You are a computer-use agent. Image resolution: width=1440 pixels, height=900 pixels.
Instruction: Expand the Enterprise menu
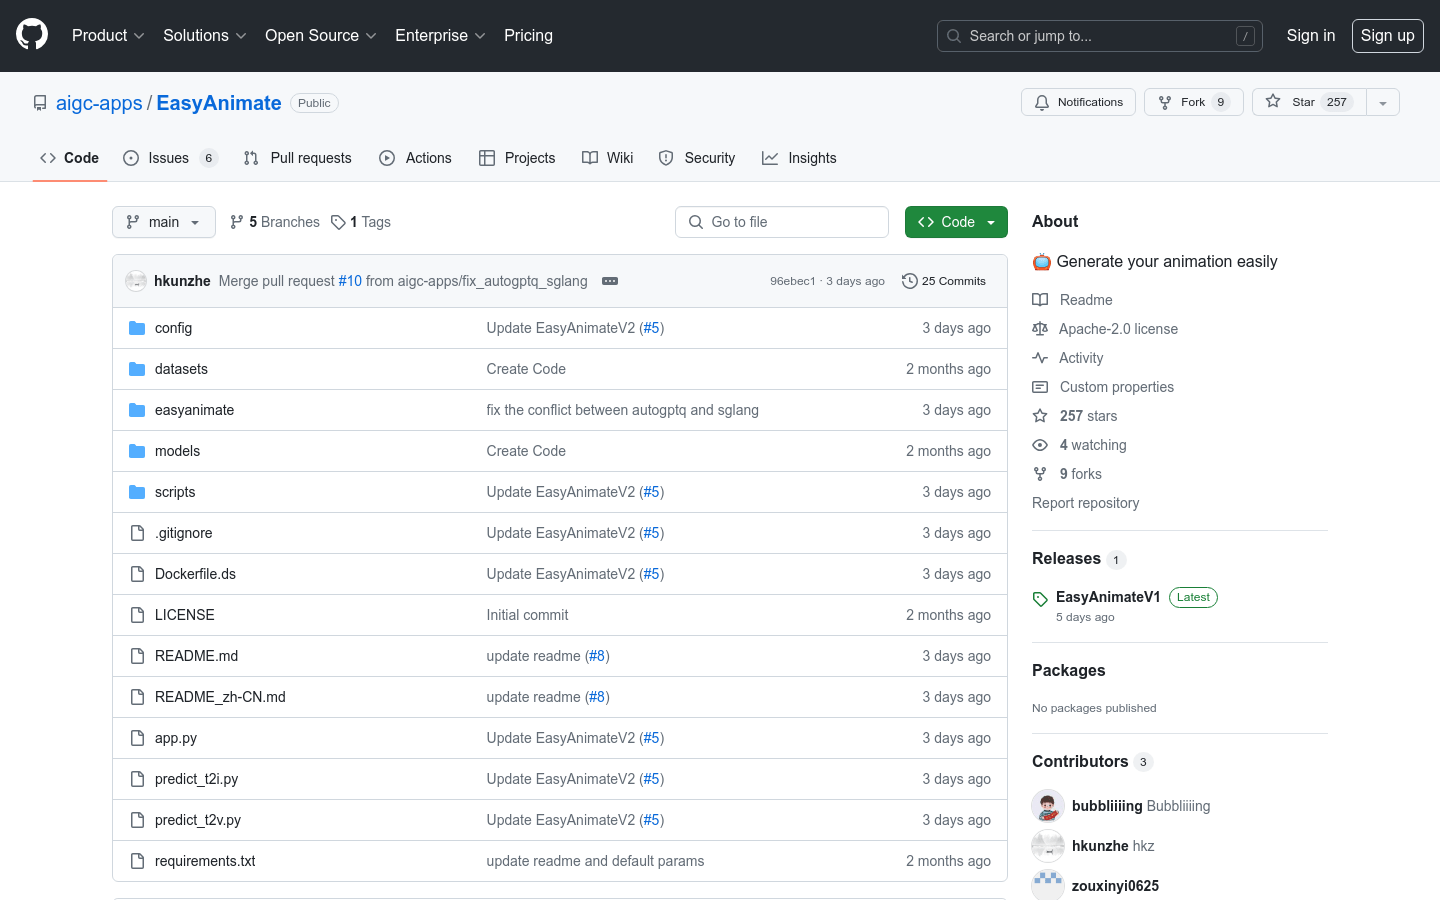click(440, 35)
